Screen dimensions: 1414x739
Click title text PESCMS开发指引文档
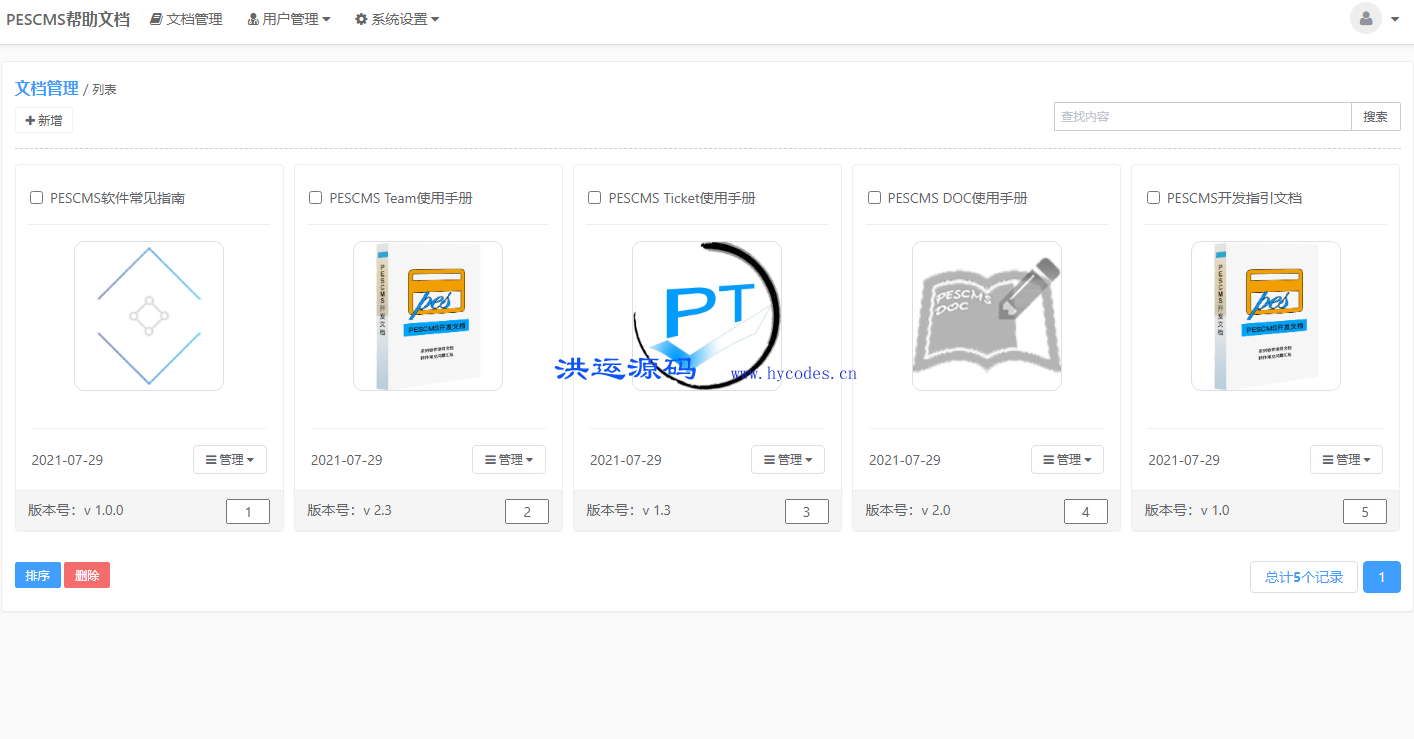(x=1235, y=198)
